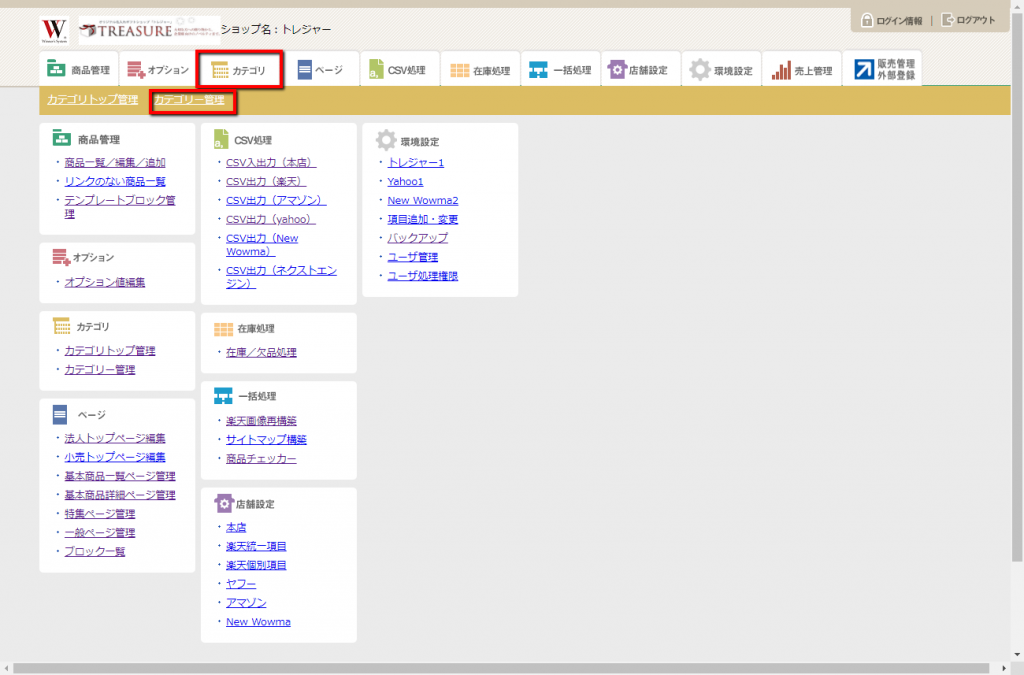
Task: Select カテゴリトップ管理 in the submenu bar
Action: coord(92,100)
